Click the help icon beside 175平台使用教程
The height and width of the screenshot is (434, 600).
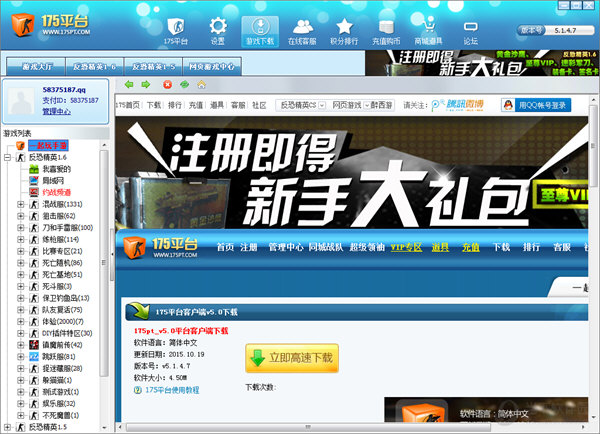(138, 390)
